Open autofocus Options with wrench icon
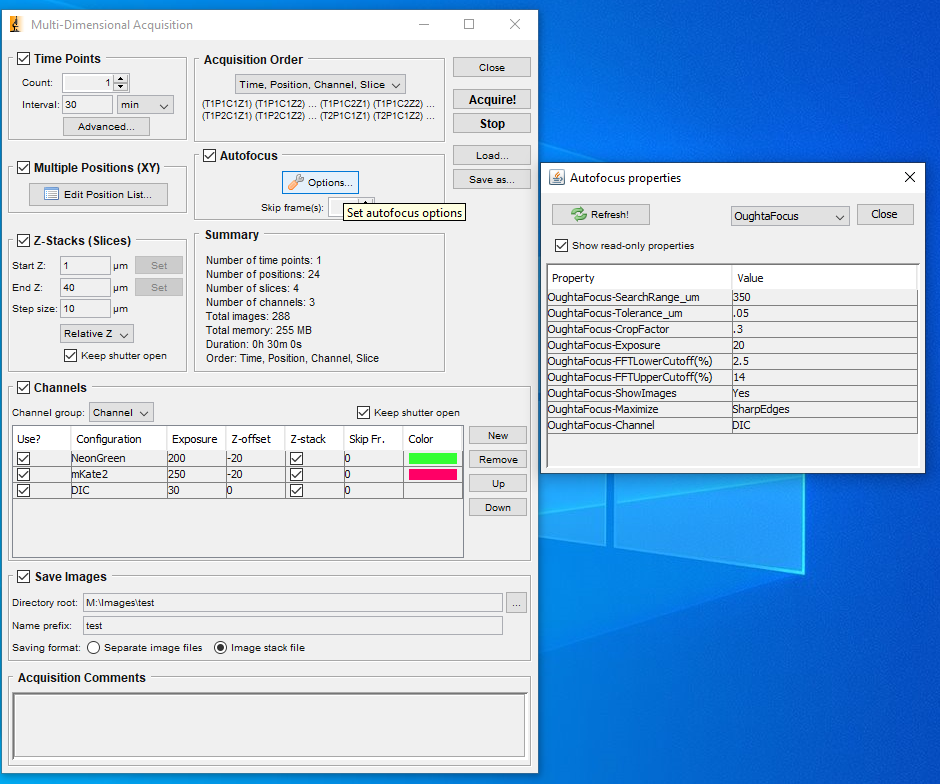 [x=319, y=182]
